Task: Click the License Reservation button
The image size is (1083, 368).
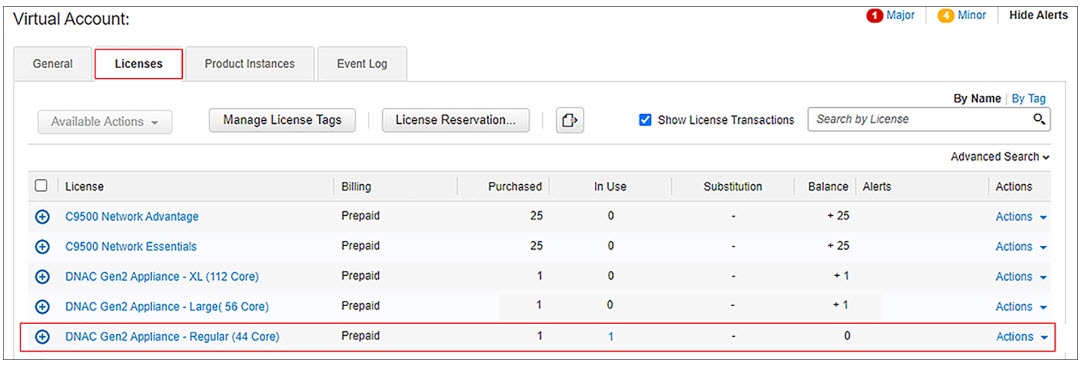Action: point(456,120)
